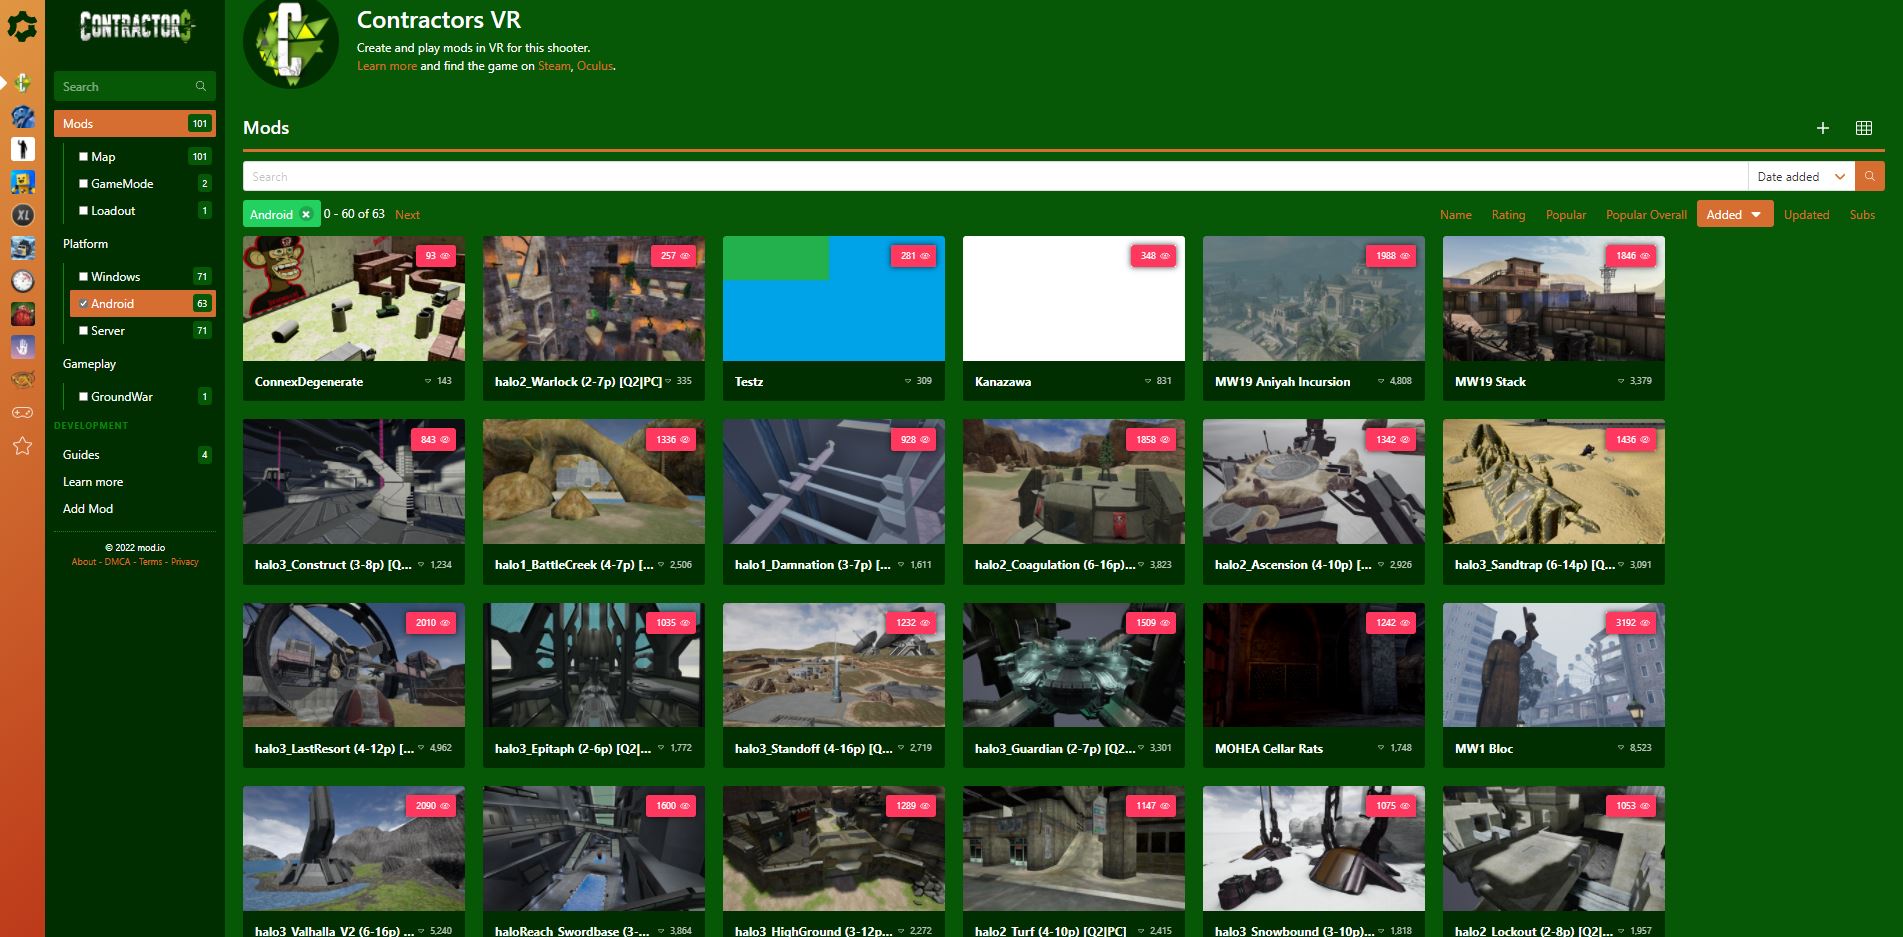
Task: Go to Next page of results
Action: (x=407, y=215)
